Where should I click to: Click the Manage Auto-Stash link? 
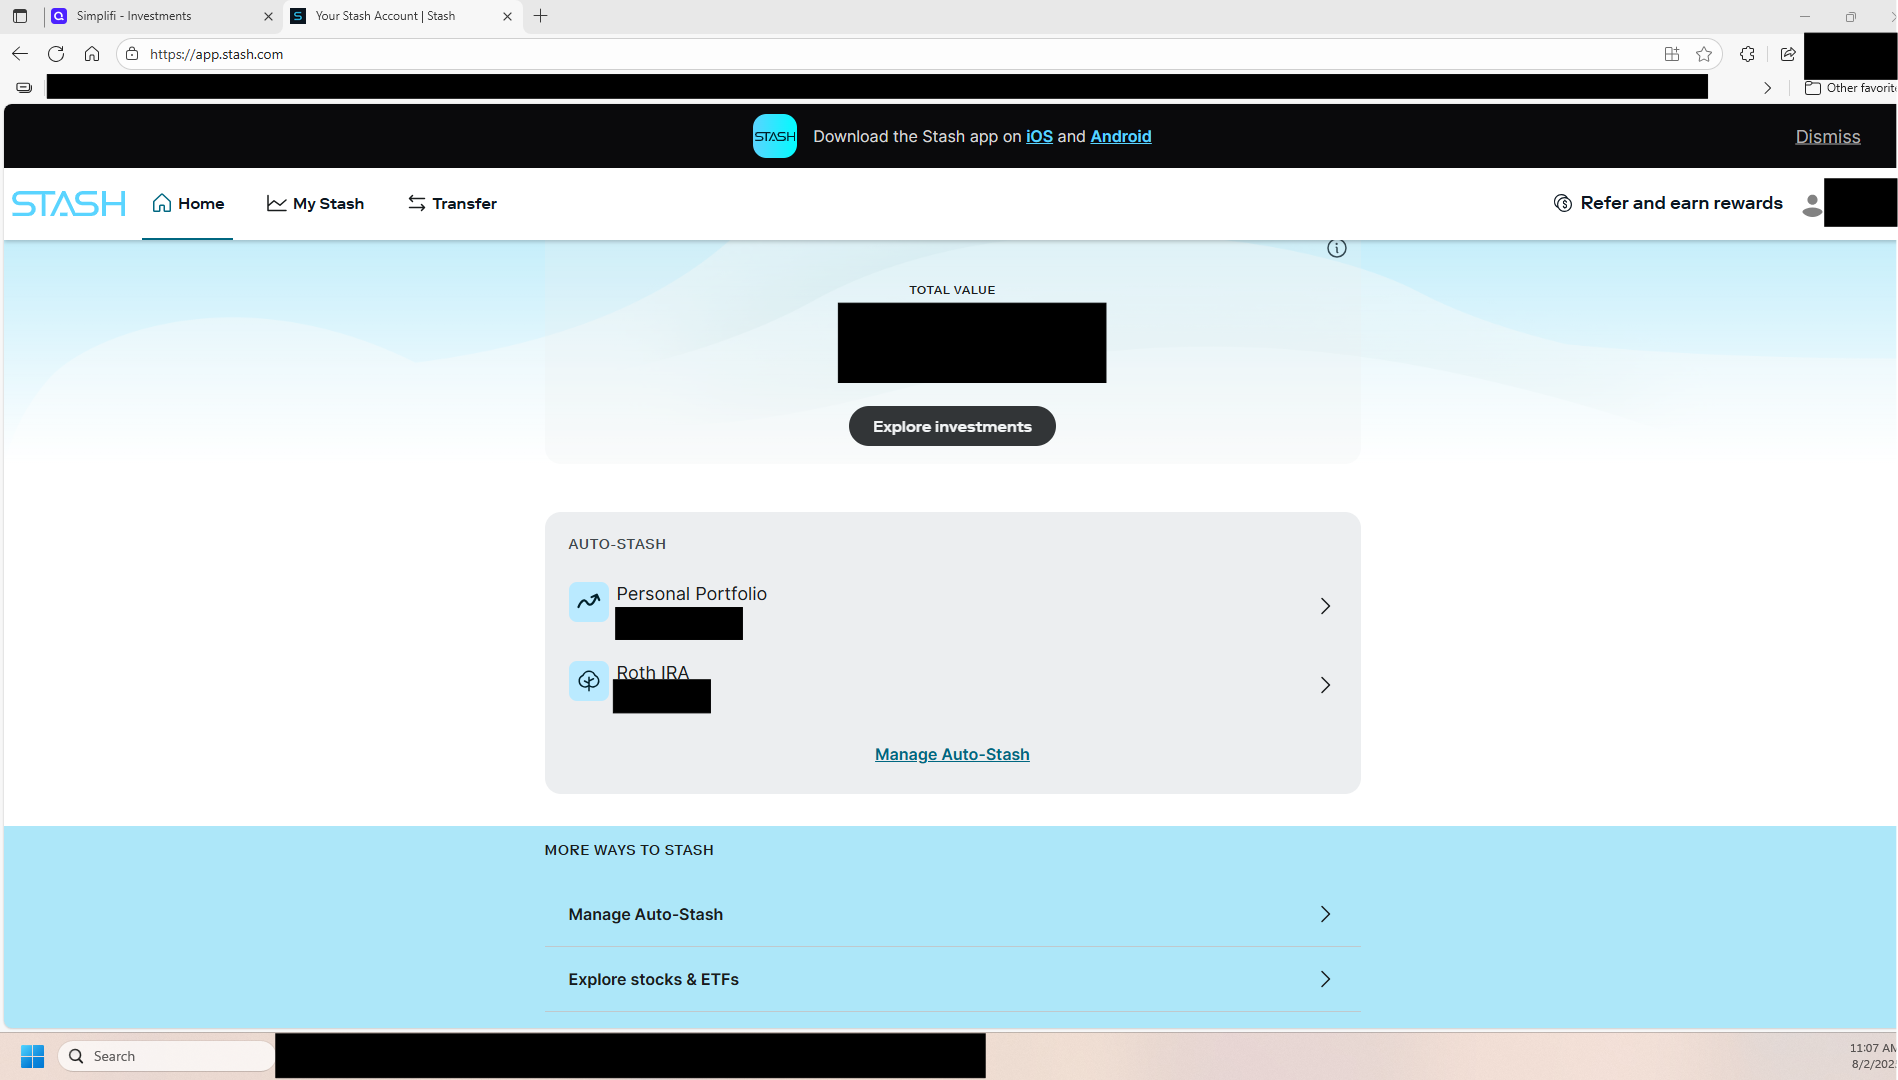pyautogui.click(x=952, y=755)
